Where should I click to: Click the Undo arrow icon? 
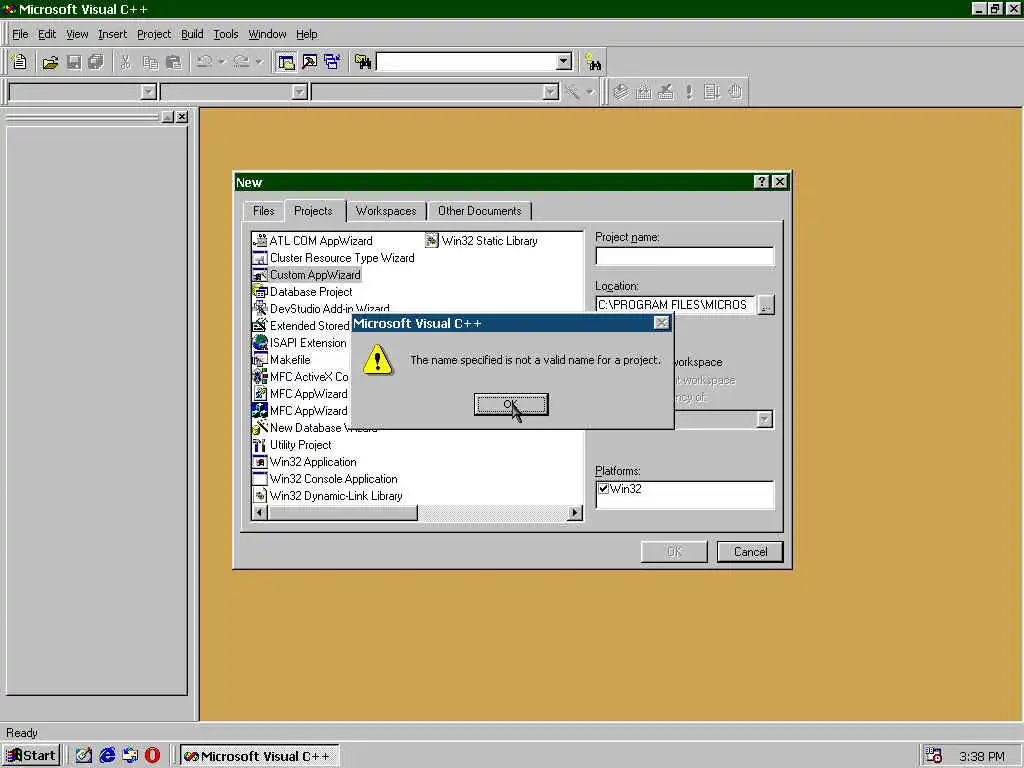coord(204,62)
